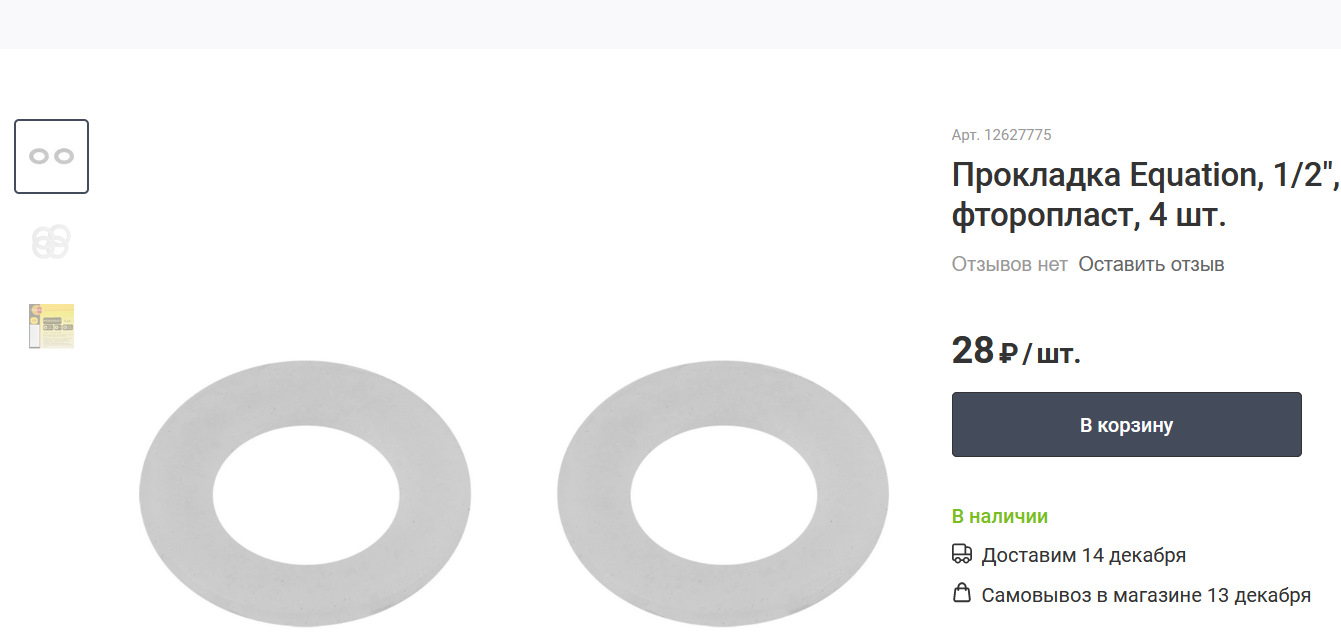1341x634 pixels.
Task: Add the gasket to cart with "В корзину"
Action: (1126, 425)
